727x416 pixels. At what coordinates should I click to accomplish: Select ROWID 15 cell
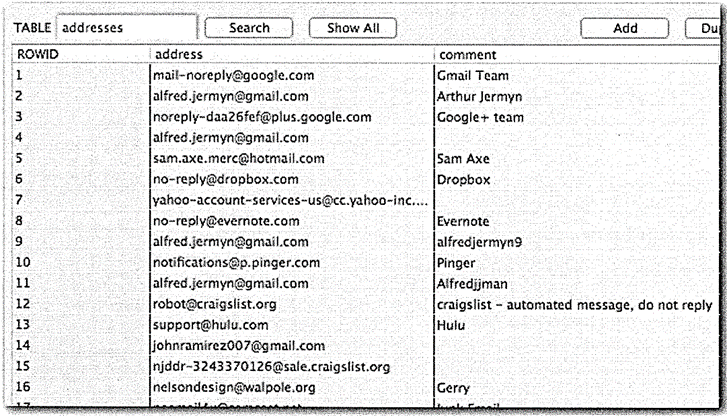click(81, 366)
